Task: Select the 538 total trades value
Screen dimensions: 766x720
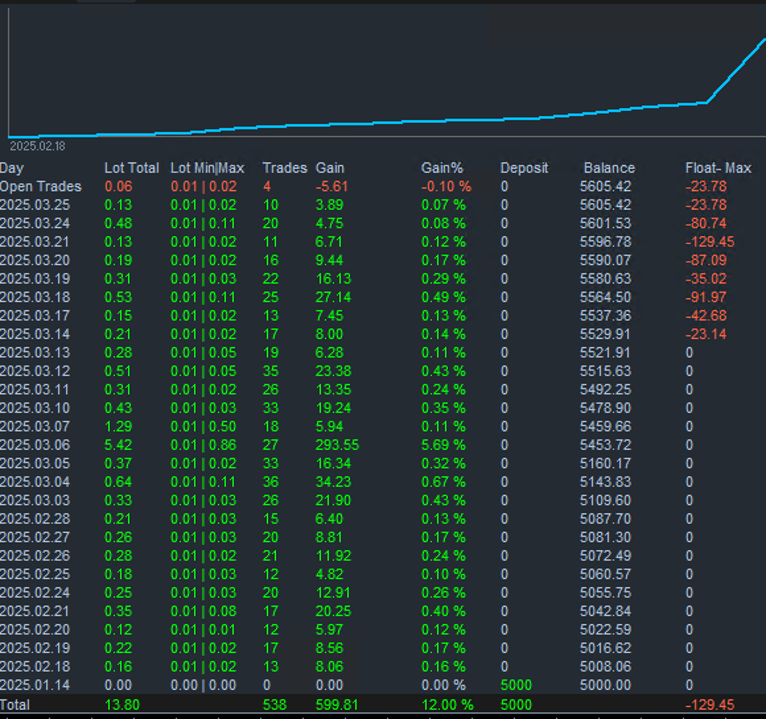Action: pyautogui.click(x=274, y=705)
